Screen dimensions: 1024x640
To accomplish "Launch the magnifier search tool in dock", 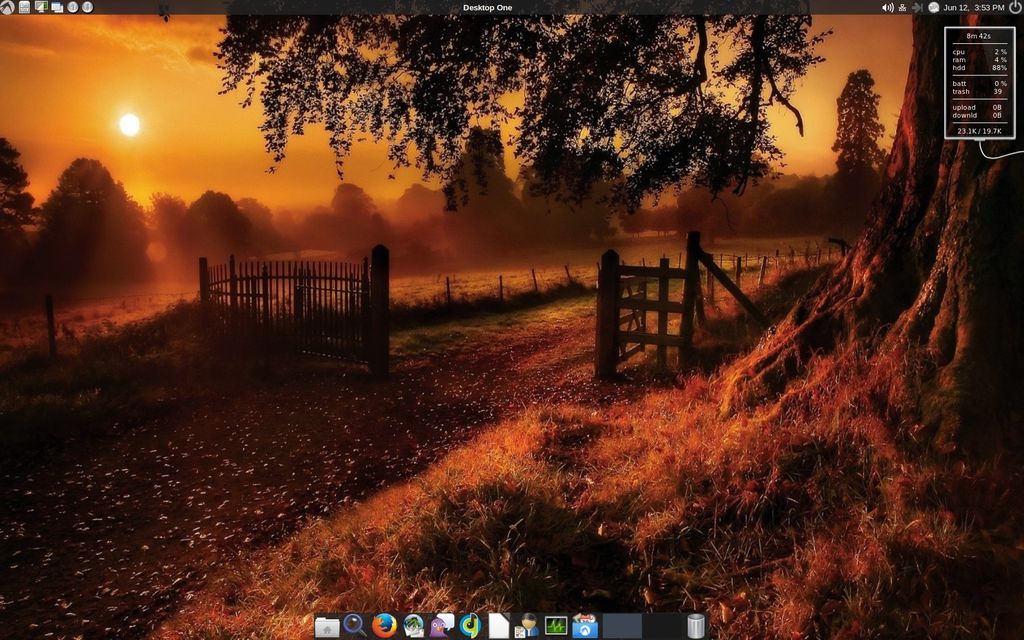I will point(354,626).
